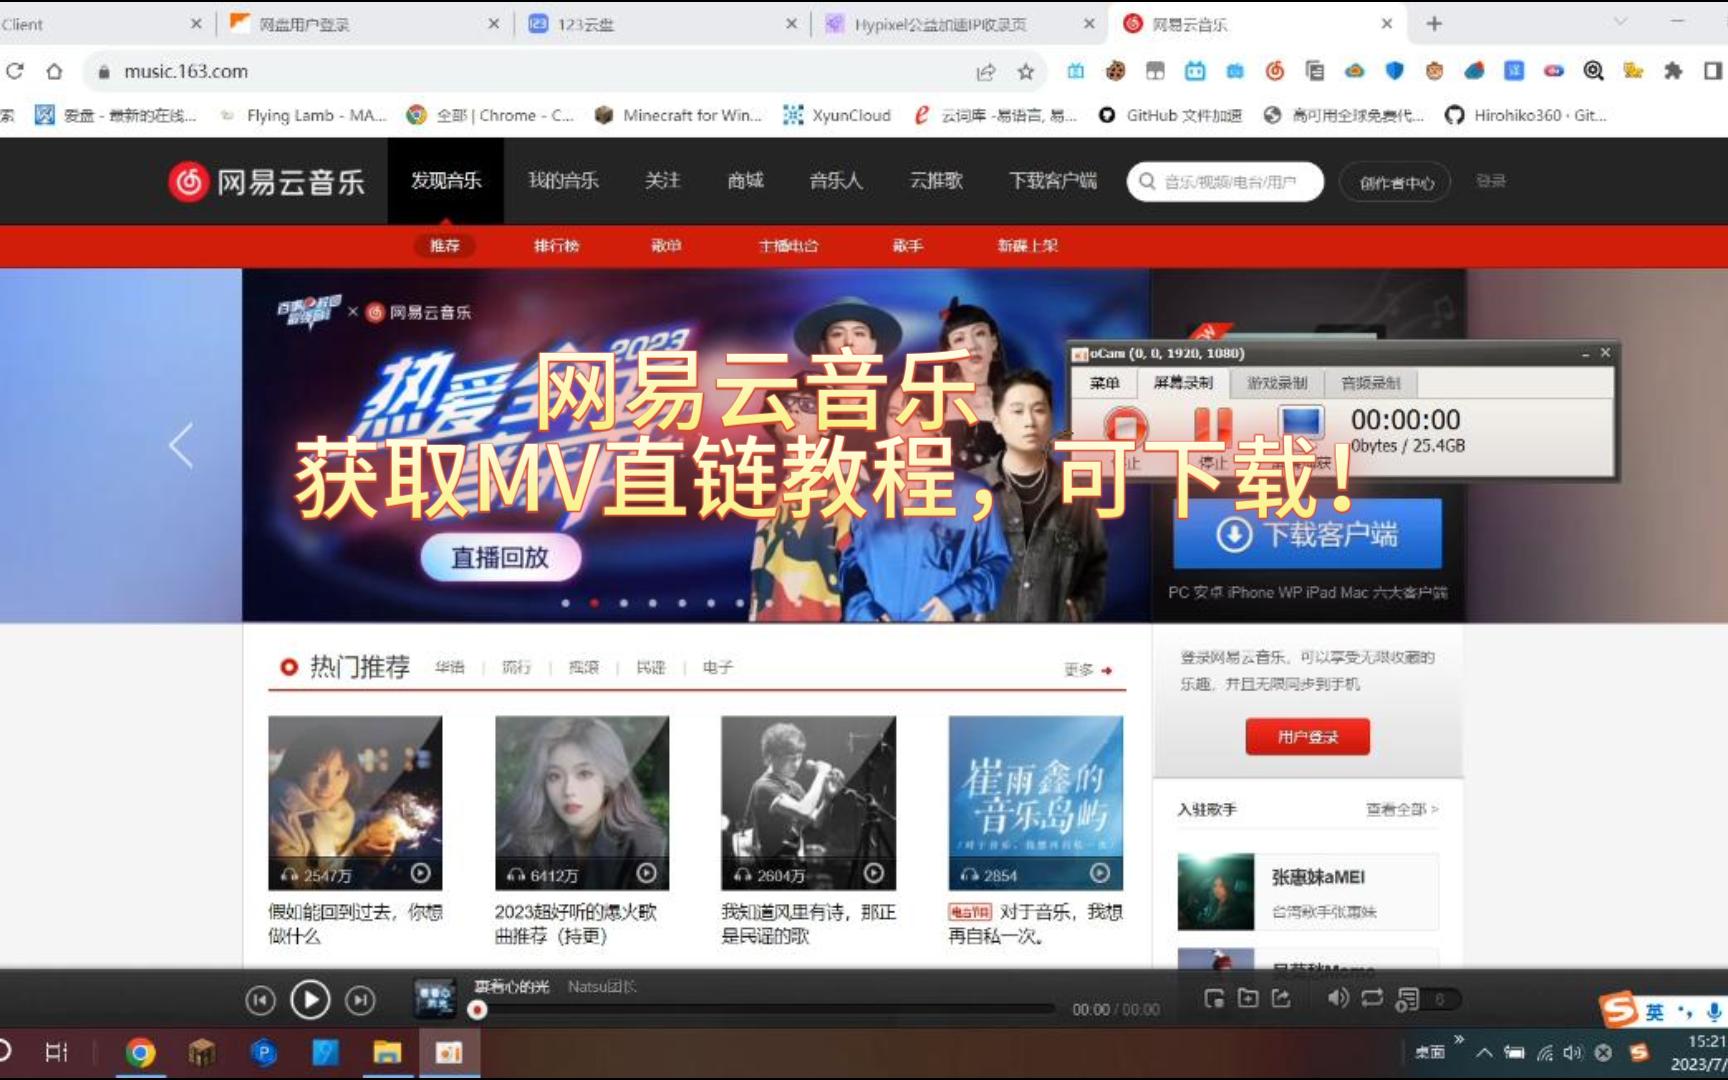1728x1080 pixels.
Task: Select the 主播电台 sub-menu item
Action: pos(788,246)
